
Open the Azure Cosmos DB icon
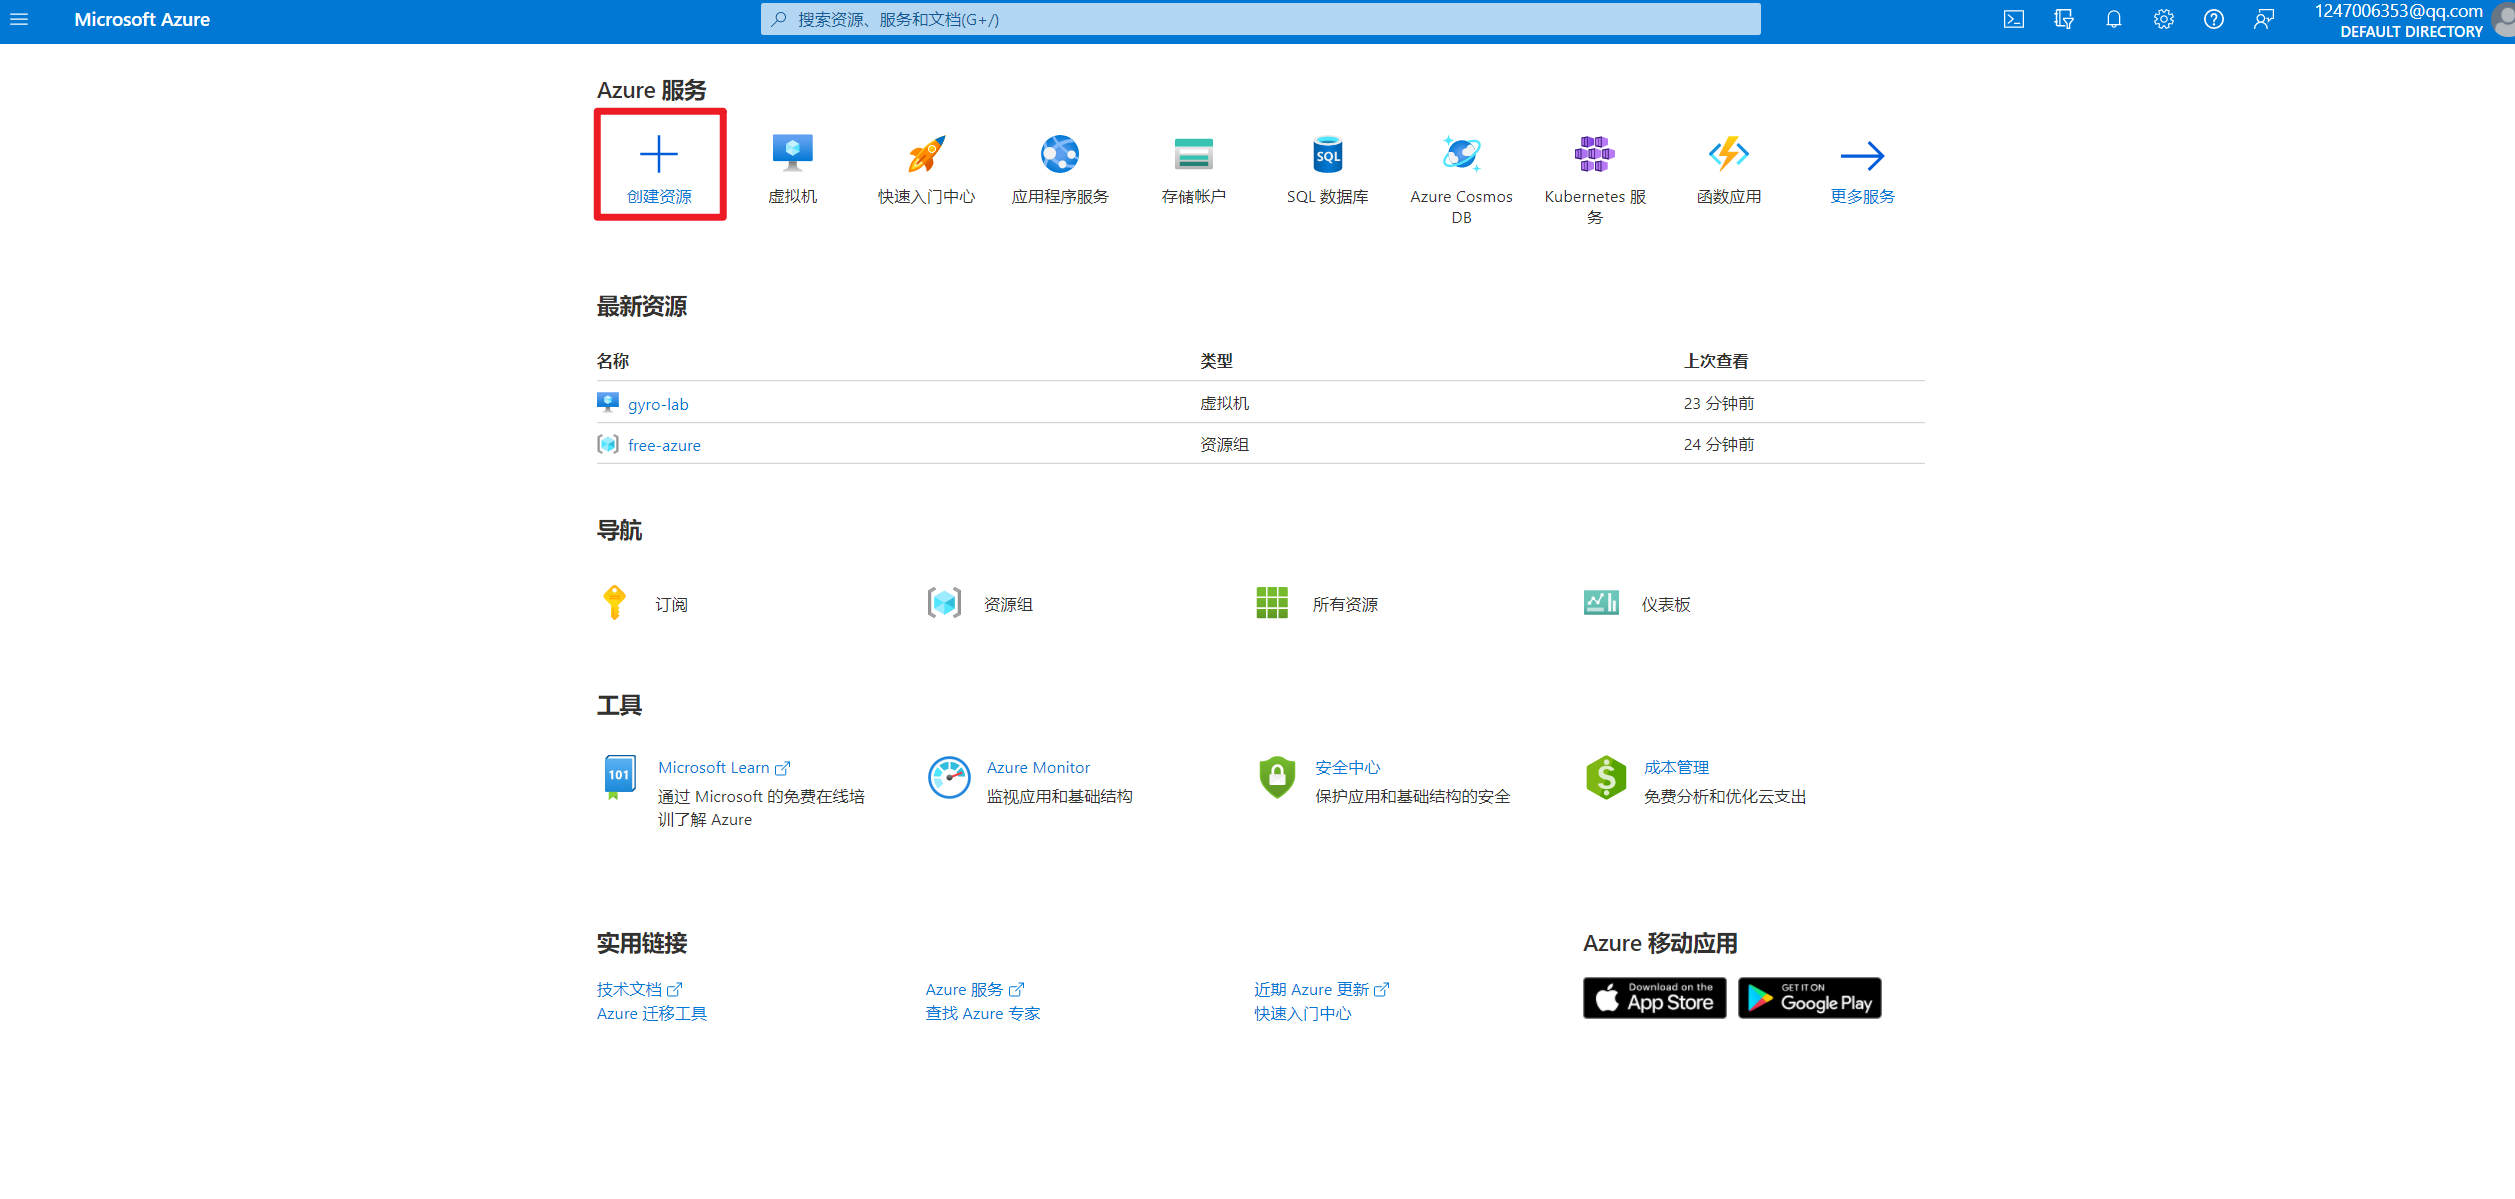[1461, 154]
